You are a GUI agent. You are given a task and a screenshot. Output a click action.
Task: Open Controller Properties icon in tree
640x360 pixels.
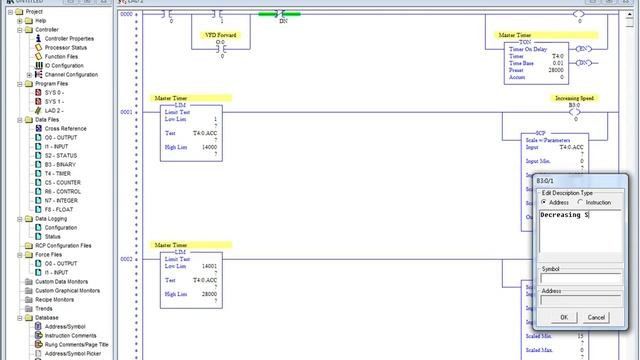coord(38,38)
